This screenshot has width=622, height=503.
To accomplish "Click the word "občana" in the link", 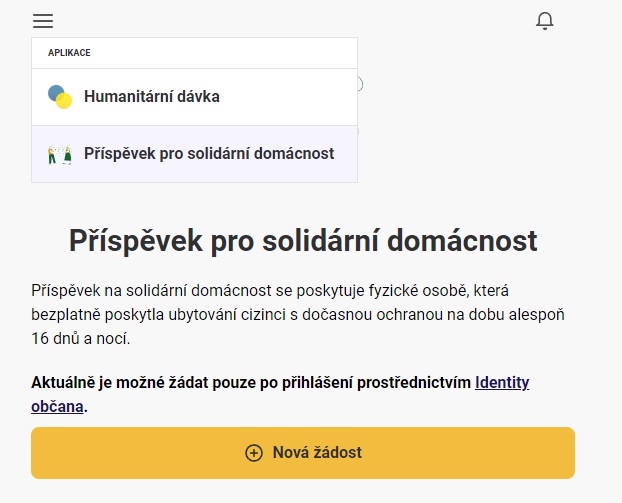I will (58, 406).
